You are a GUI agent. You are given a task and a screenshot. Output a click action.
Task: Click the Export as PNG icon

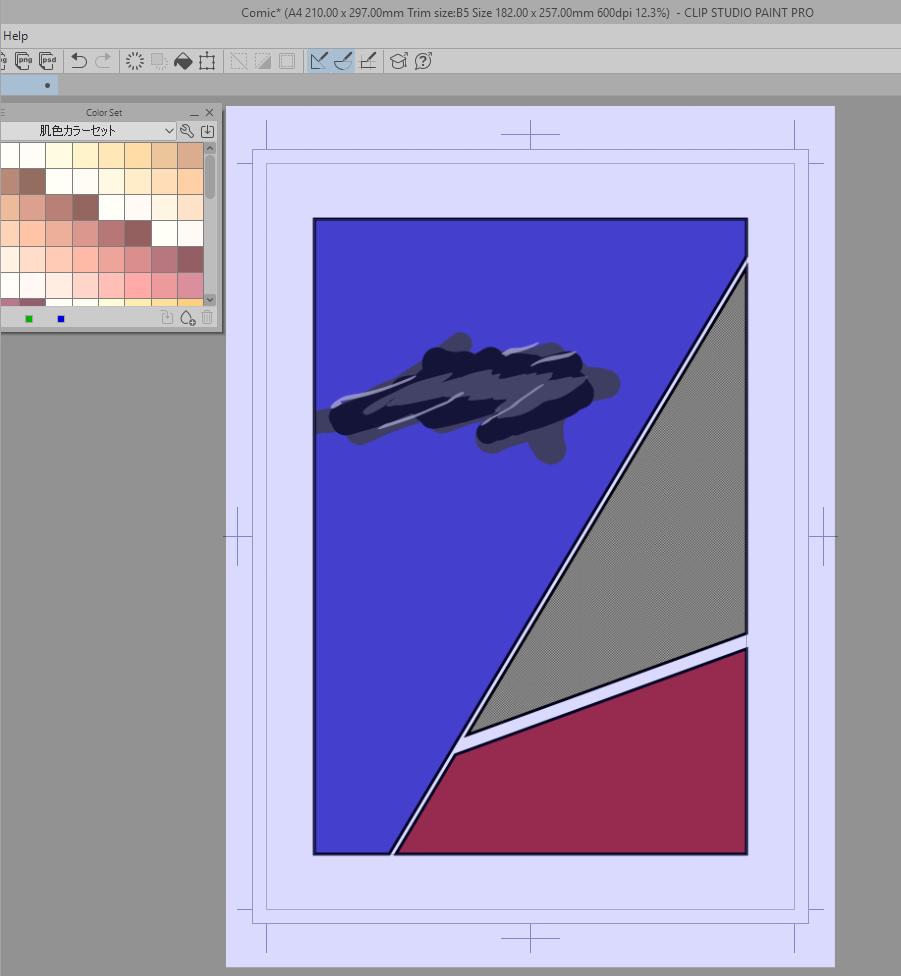point(23,60)
